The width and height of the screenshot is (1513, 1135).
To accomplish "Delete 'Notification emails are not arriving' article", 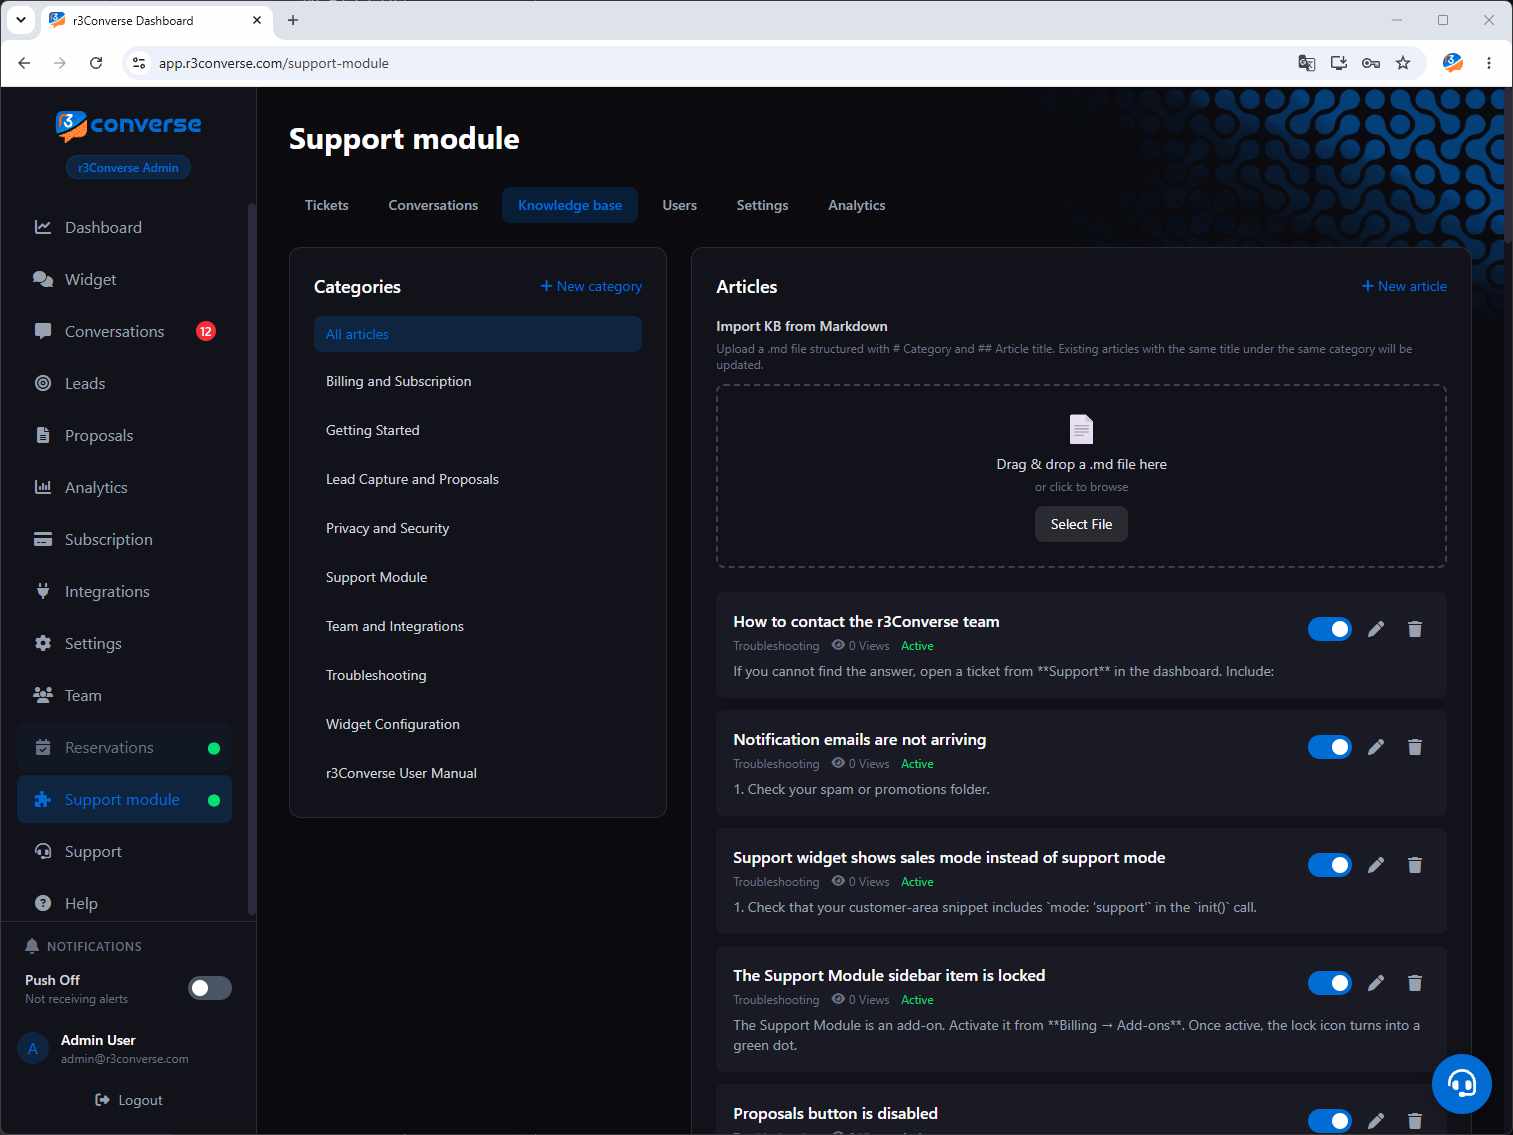I will [x=1415, y=747].
